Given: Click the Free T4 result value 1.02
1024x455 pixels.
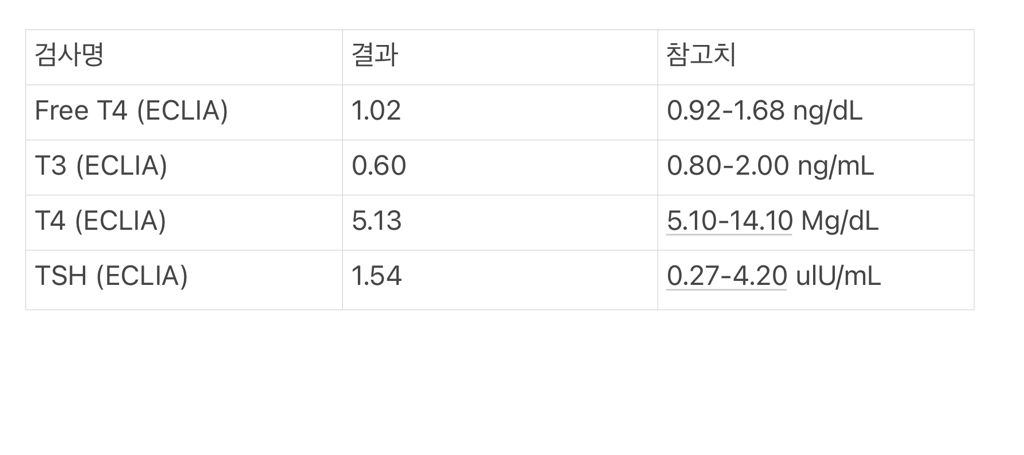Looking at the screenshot, I should (376, 111).
